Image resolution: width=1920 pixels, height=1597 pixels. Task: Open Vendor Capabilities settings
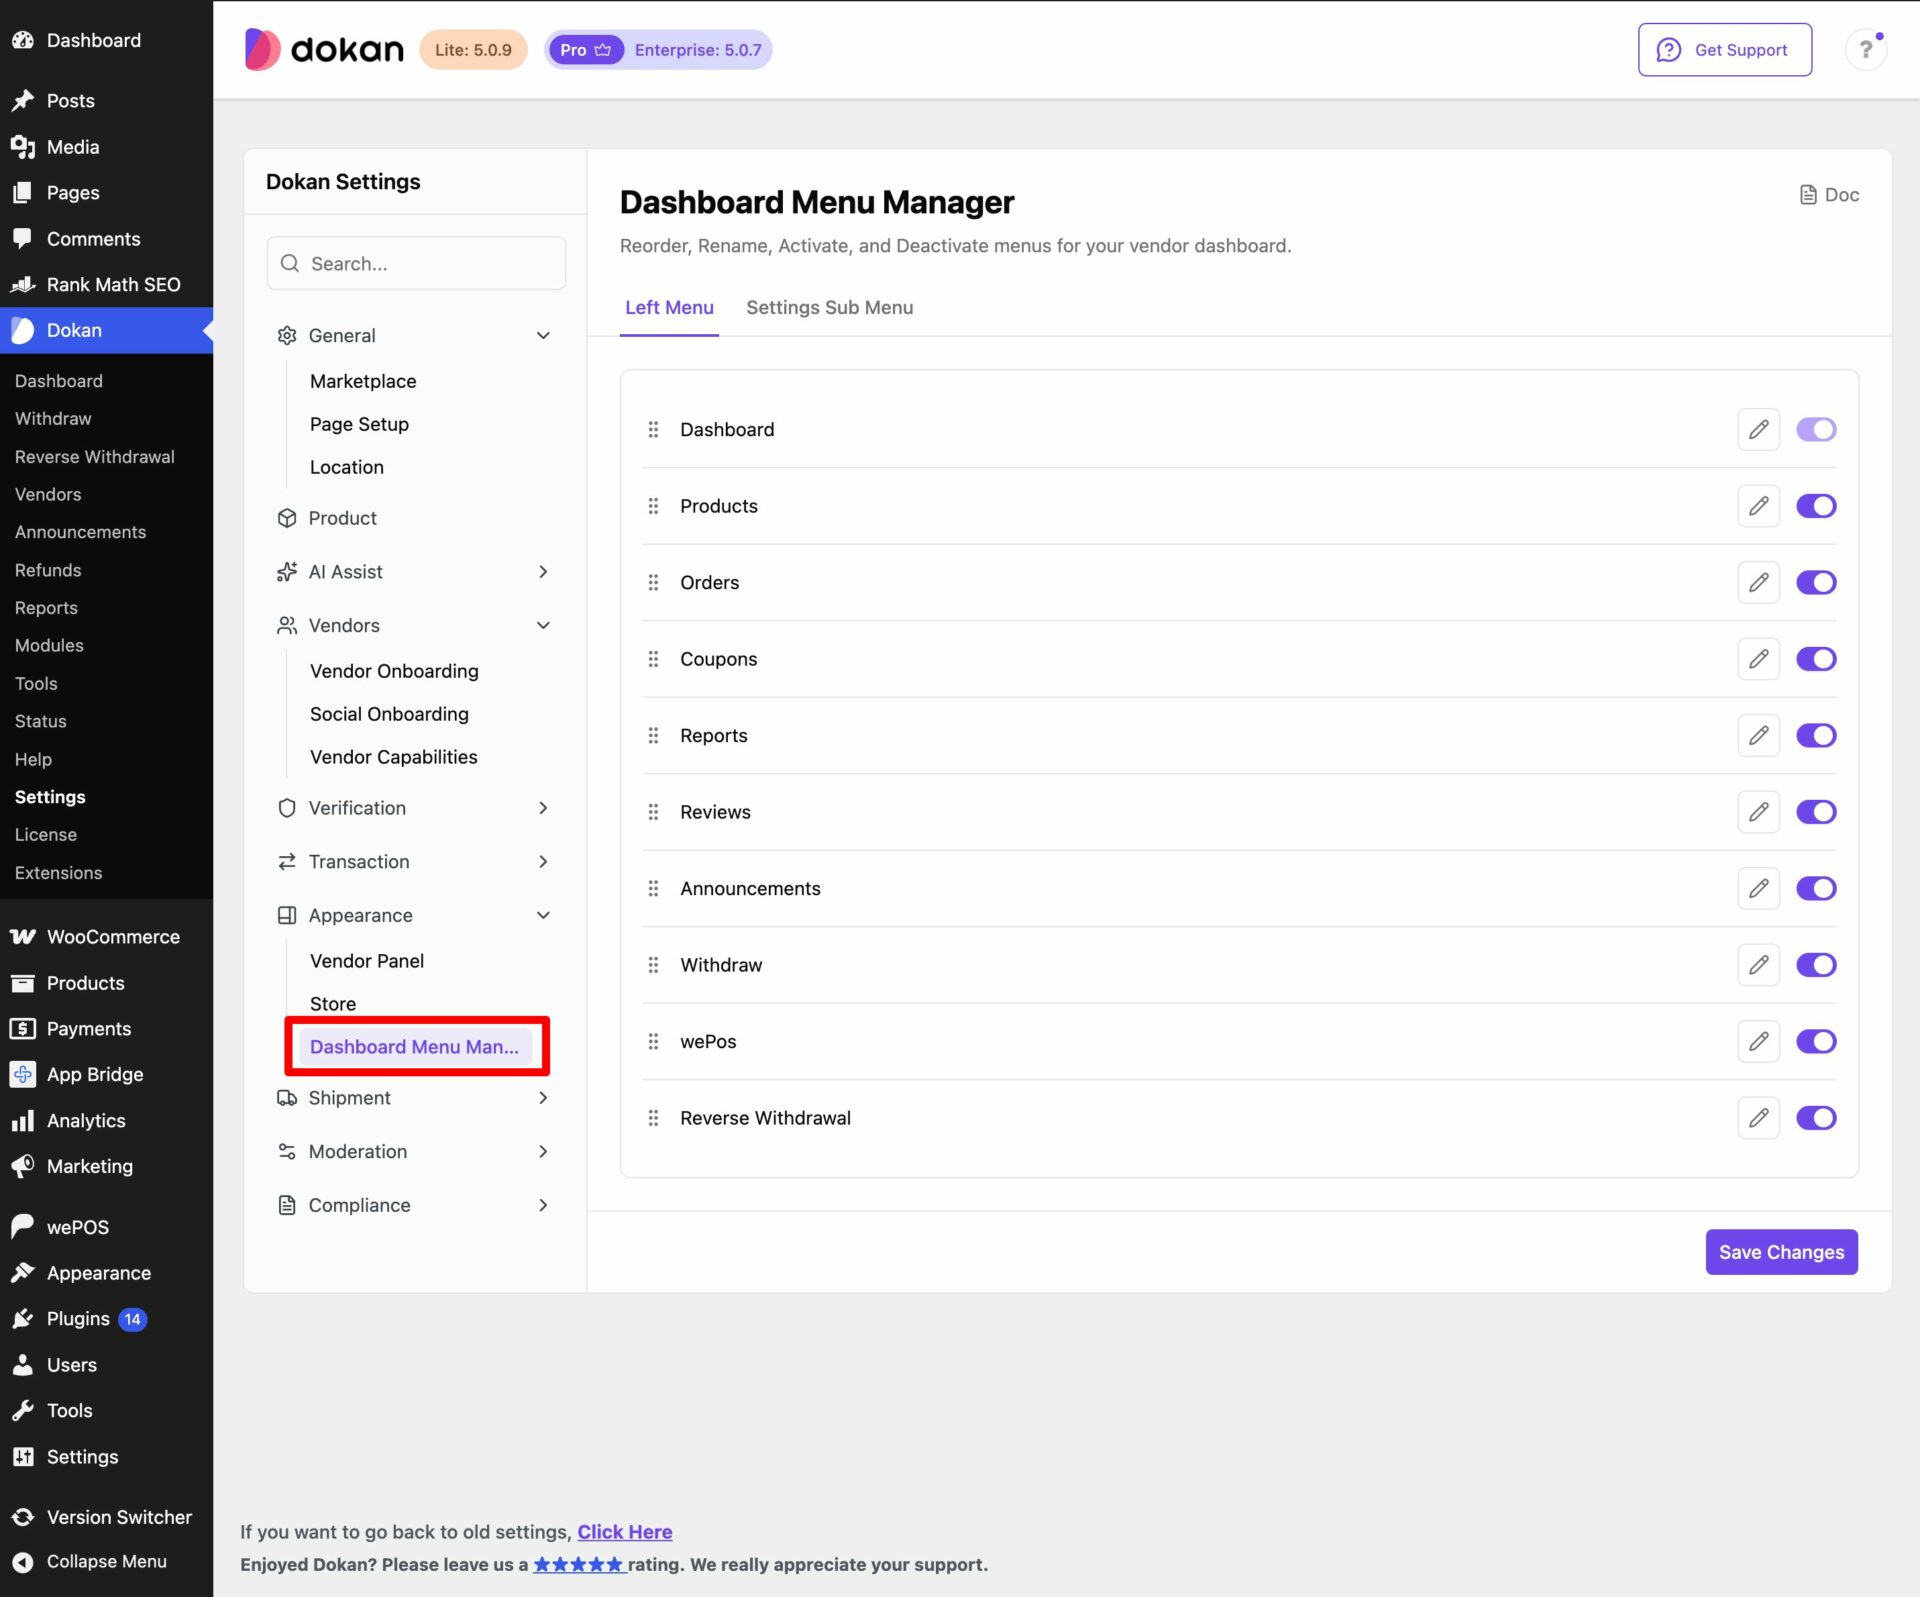(x=393, y=758)
